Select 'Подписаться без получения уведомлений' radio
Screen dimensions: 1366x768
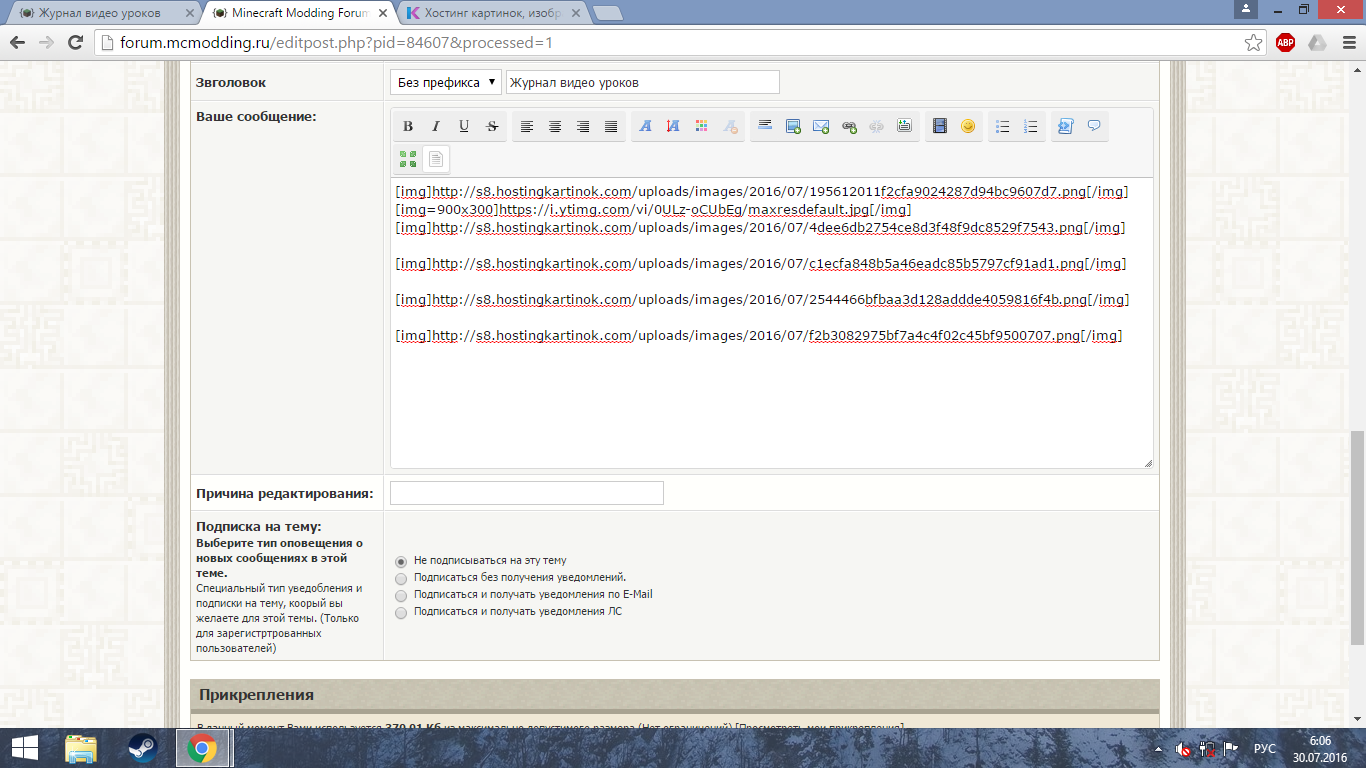(x=401, y=578)
